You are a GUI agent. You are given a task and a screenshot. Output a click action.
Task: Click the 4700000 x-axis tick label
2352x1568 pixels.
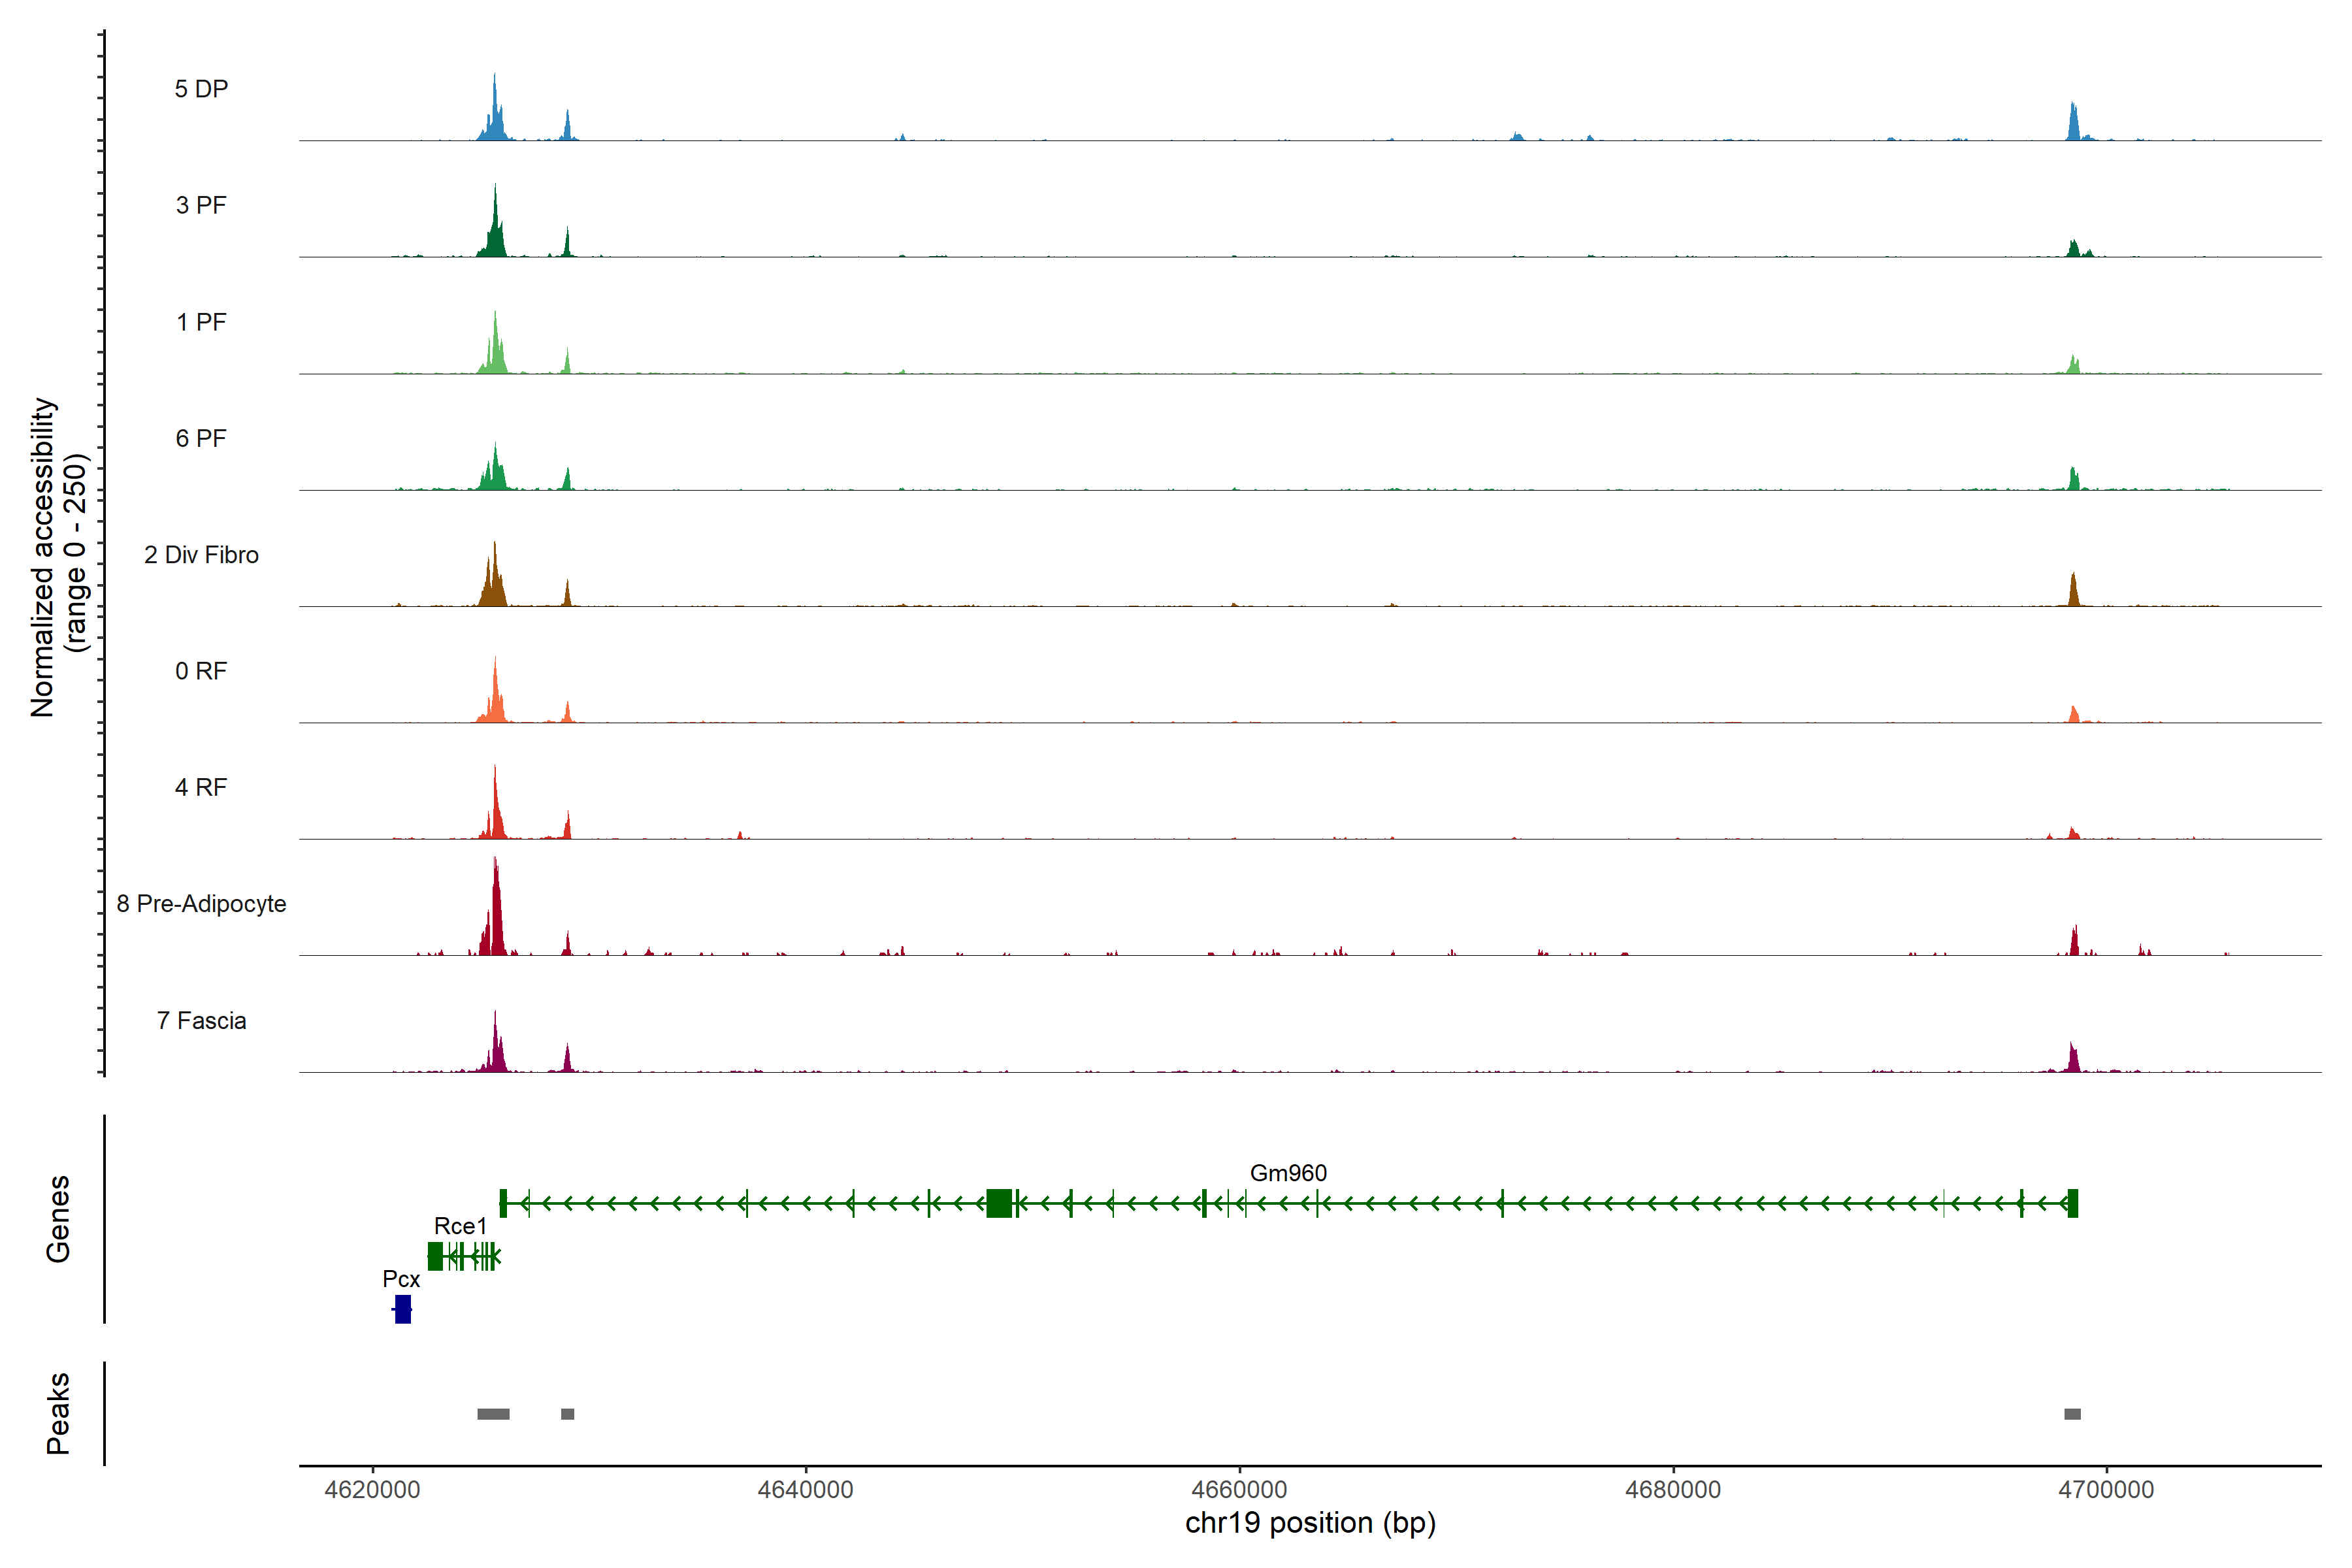click(x=2106, y=1490)
